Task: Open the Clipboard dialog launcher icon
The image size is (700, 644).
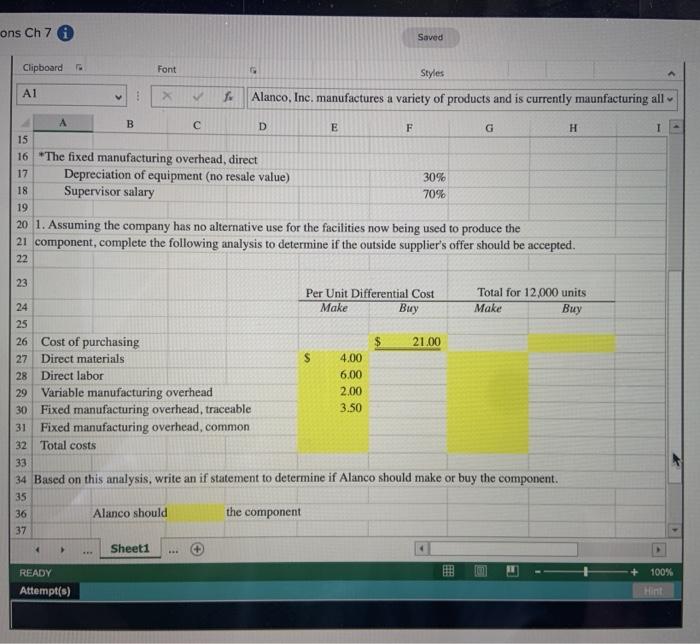Action: [79, 67]
